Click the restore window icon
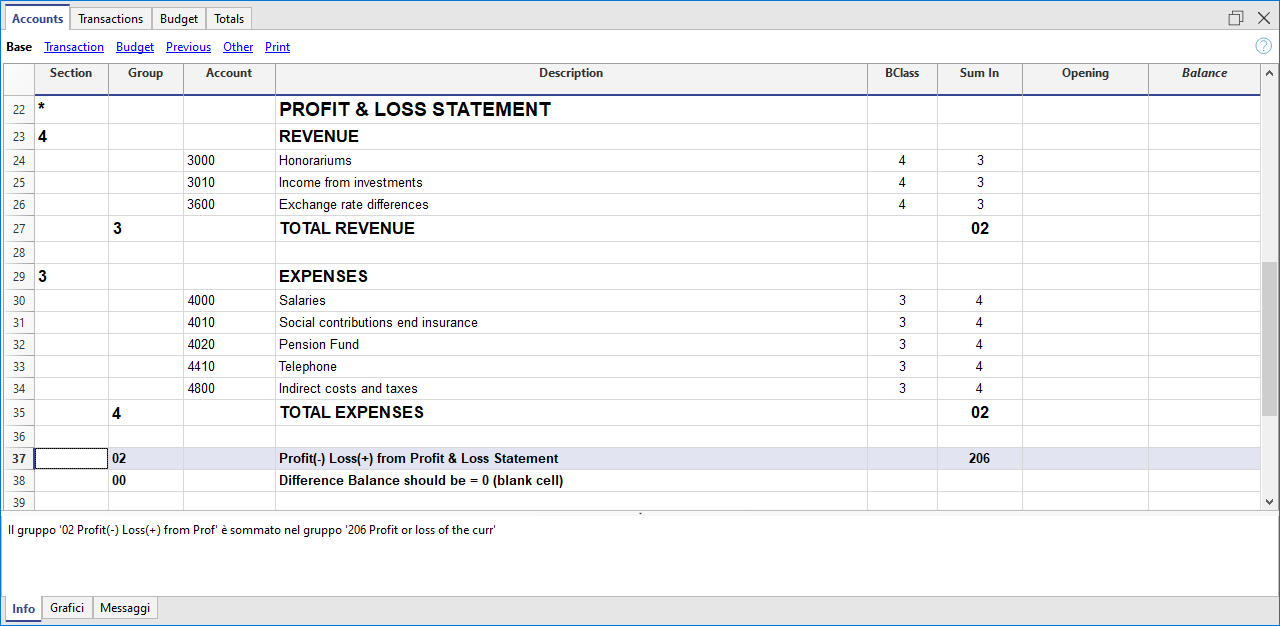This screenshot has height=626, width=1280. (x=1236, y=18)
